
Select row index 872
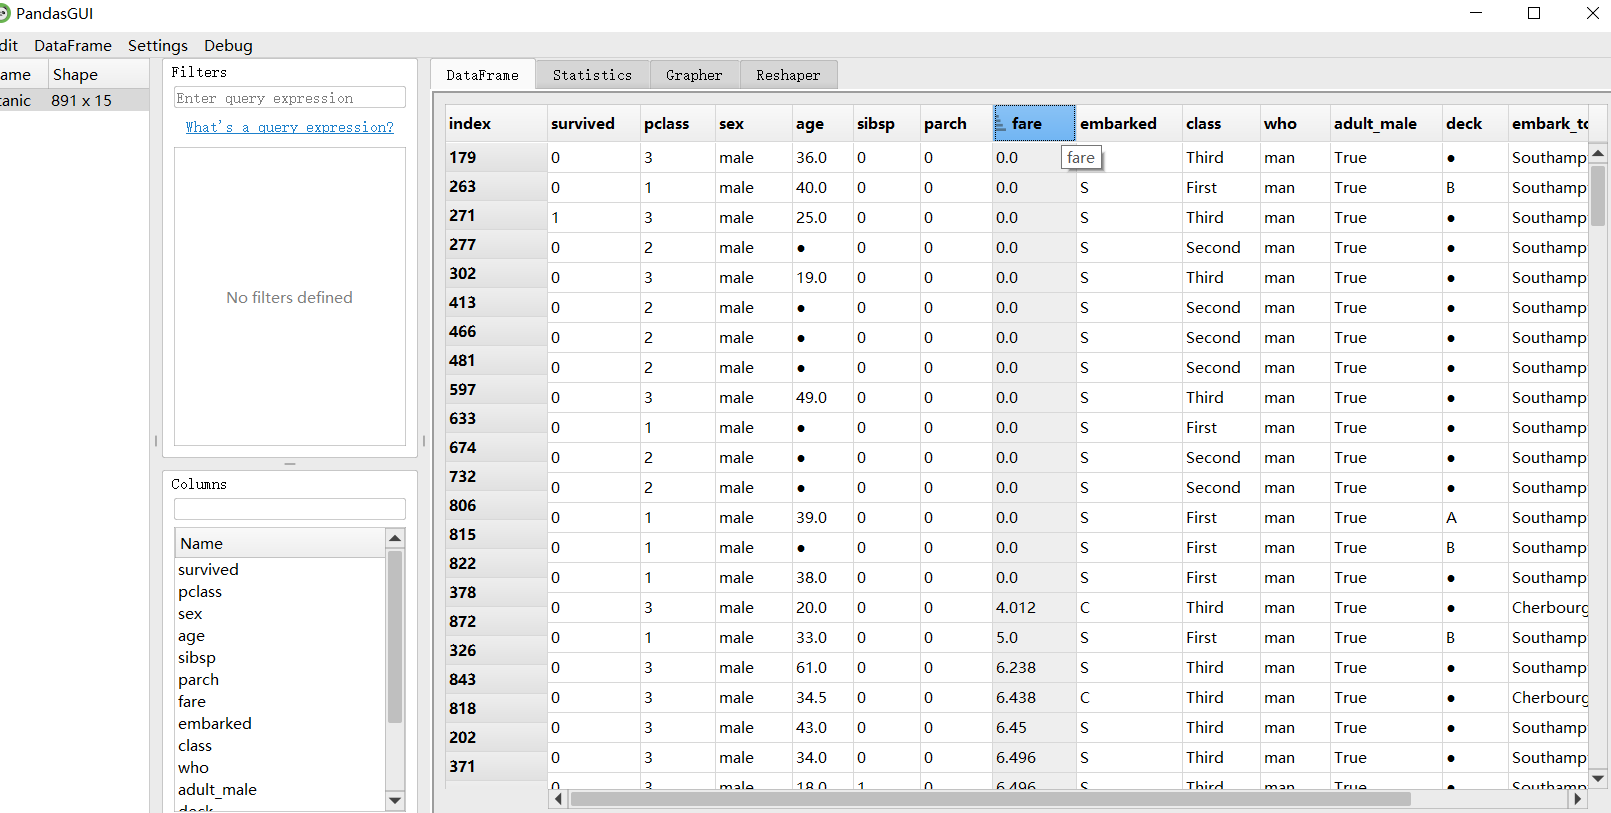(x=496, y=621)
